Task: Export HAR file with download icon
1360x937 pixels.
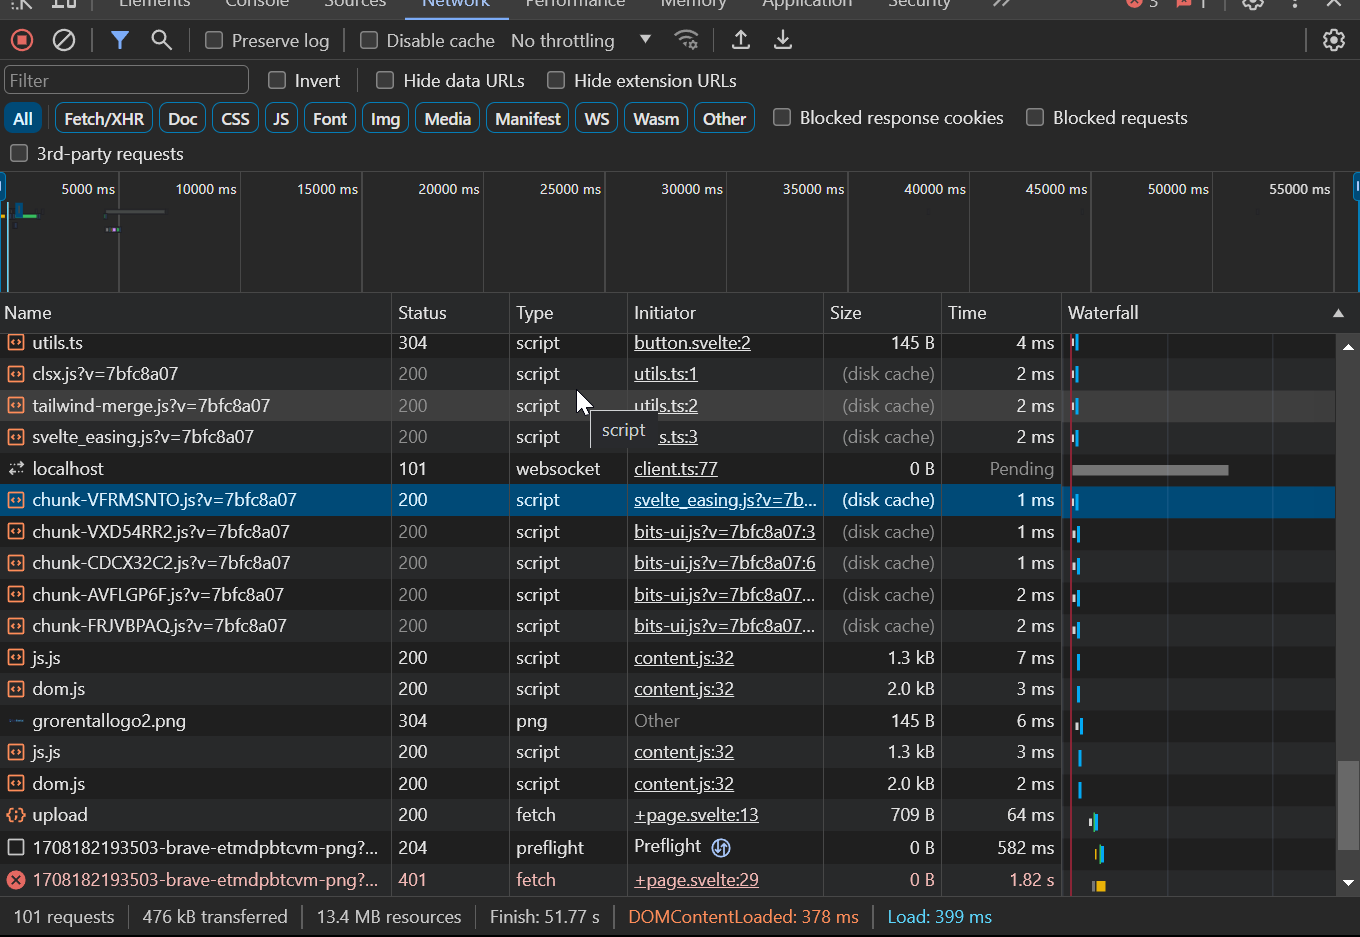Action: pos(783,40)
